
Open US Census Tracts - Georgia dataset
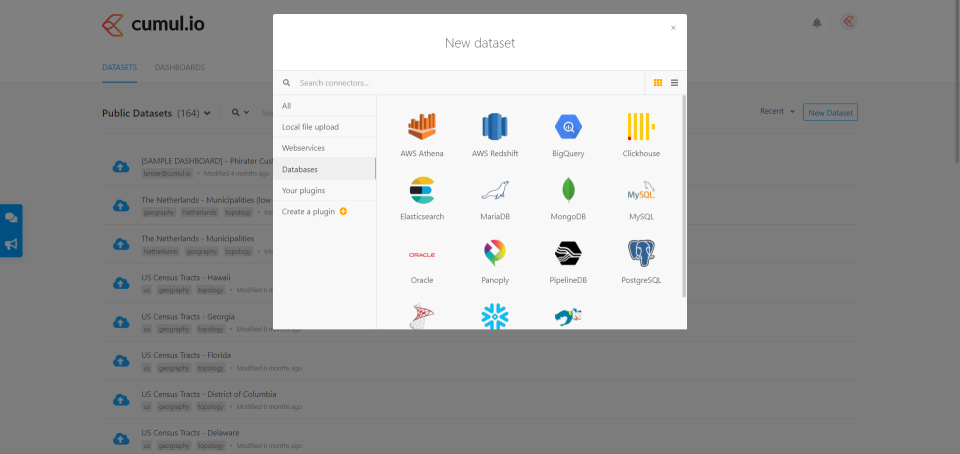pos(188,316)
